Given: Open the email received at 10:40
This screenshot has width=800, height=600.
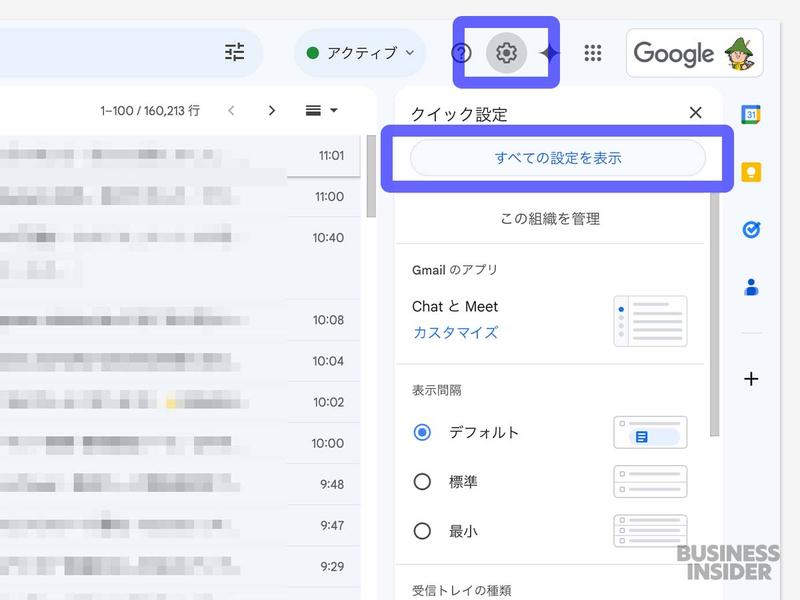Looking at the screenshot, I should pos(180,258).
